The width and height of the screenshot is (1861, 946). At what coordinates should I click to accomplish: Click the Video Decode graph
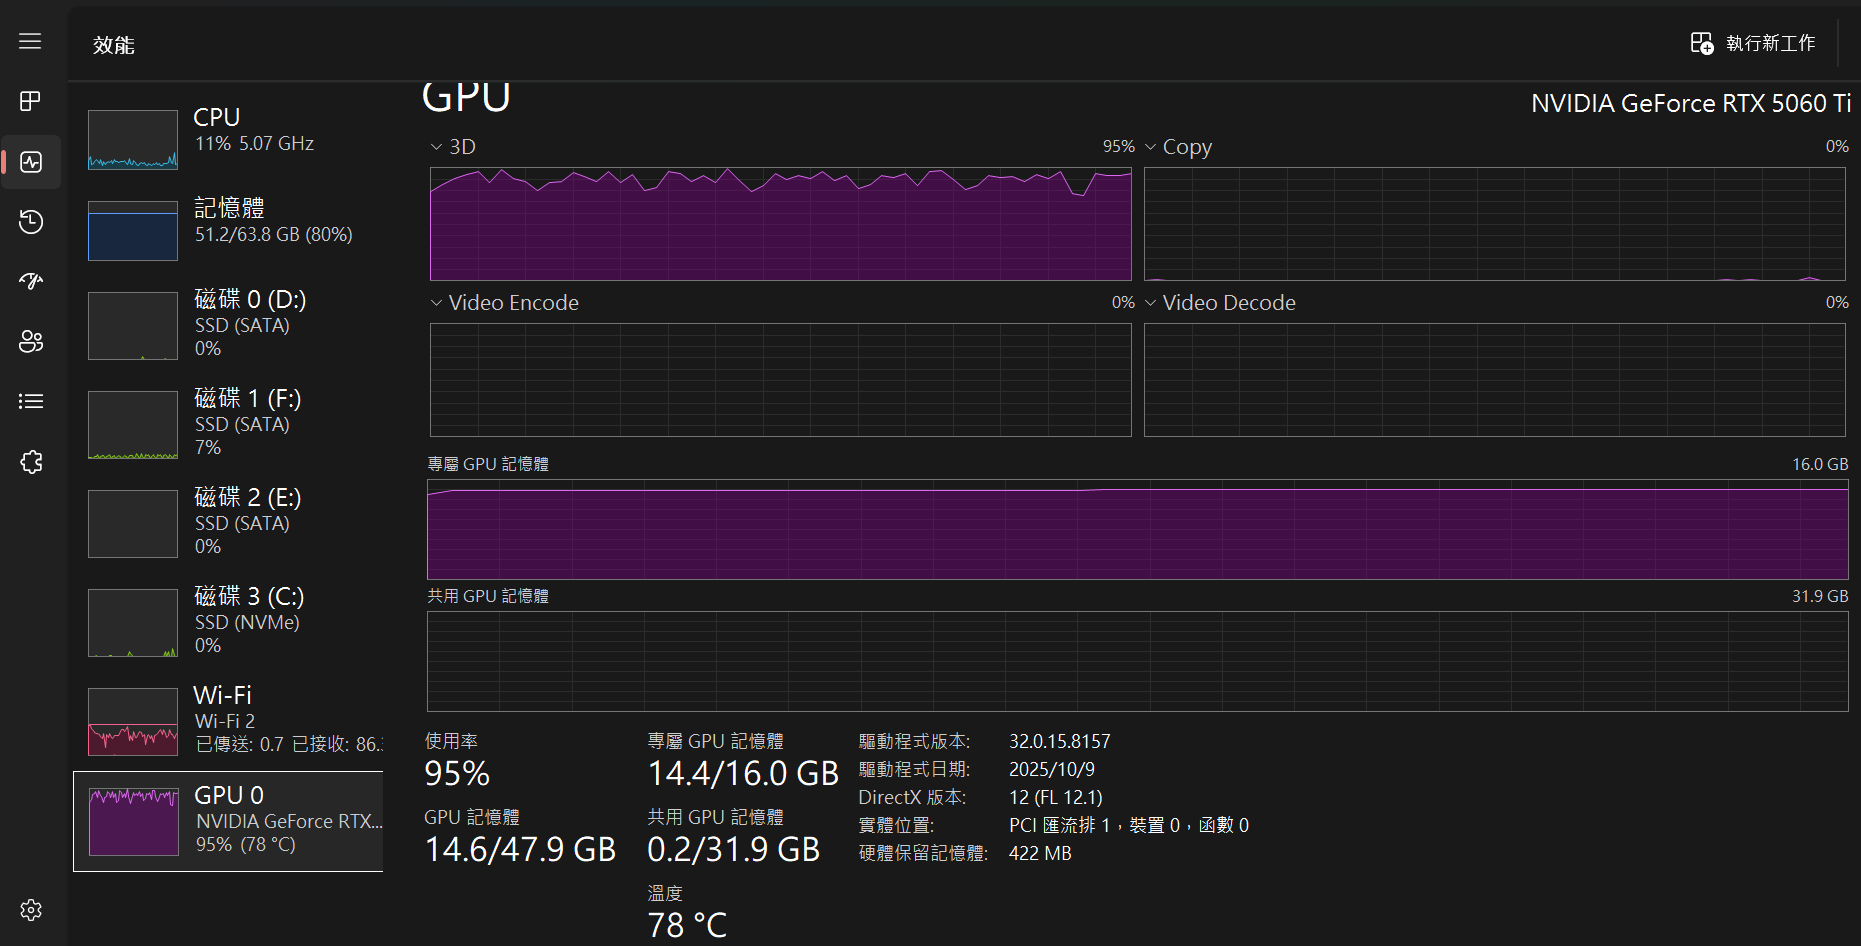1494,380
